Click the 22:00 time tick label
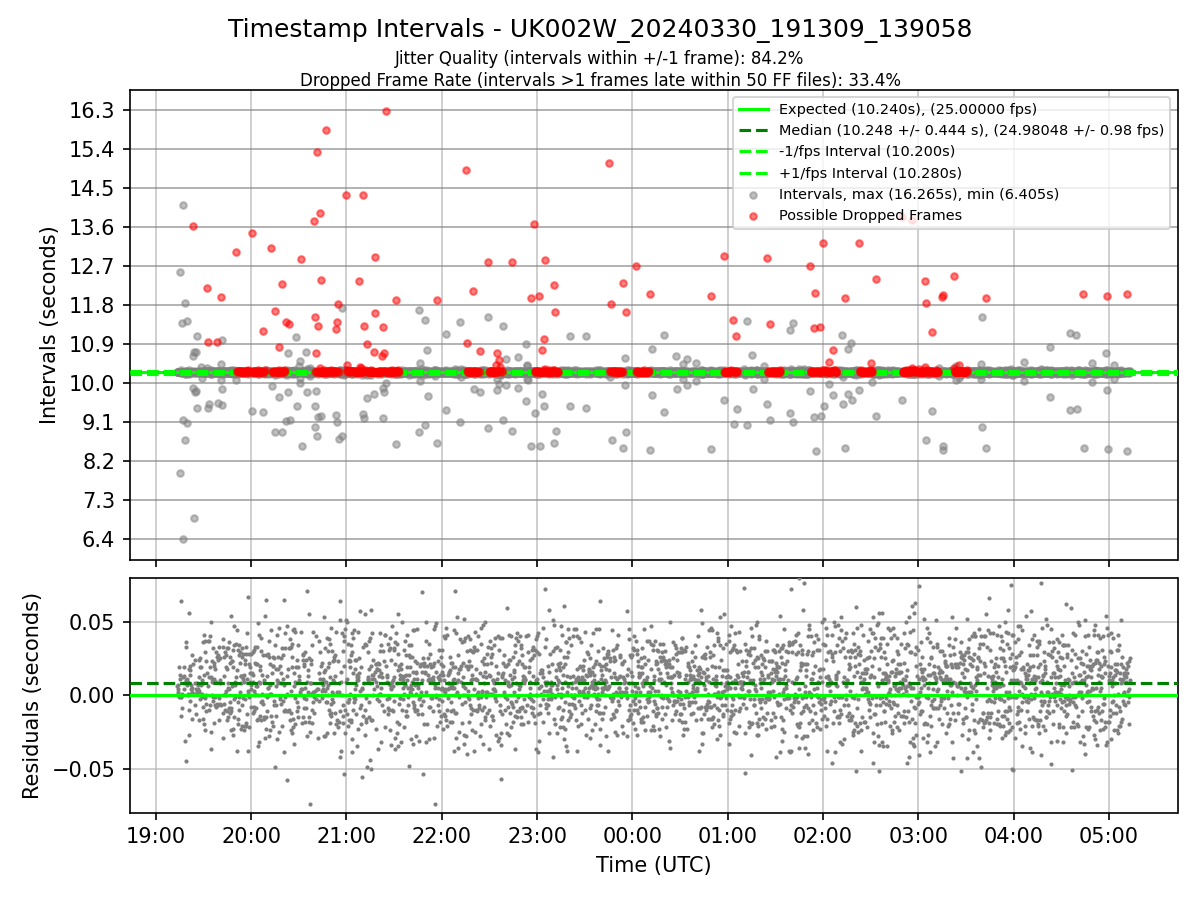Viewport: 1200px width, 900px height. click(441, 834)
